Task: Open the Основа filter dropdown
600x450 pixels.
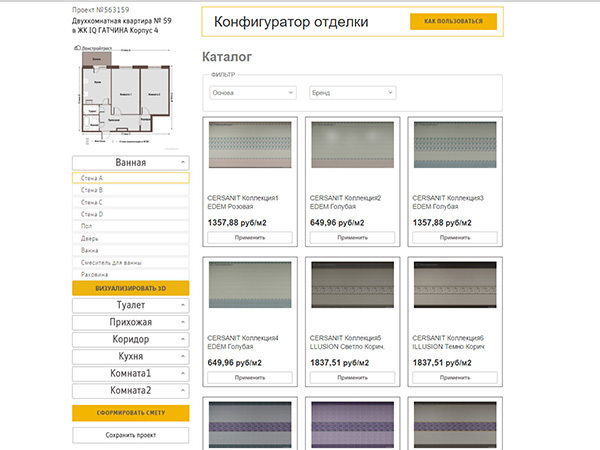Action: (x=253, y=93)
